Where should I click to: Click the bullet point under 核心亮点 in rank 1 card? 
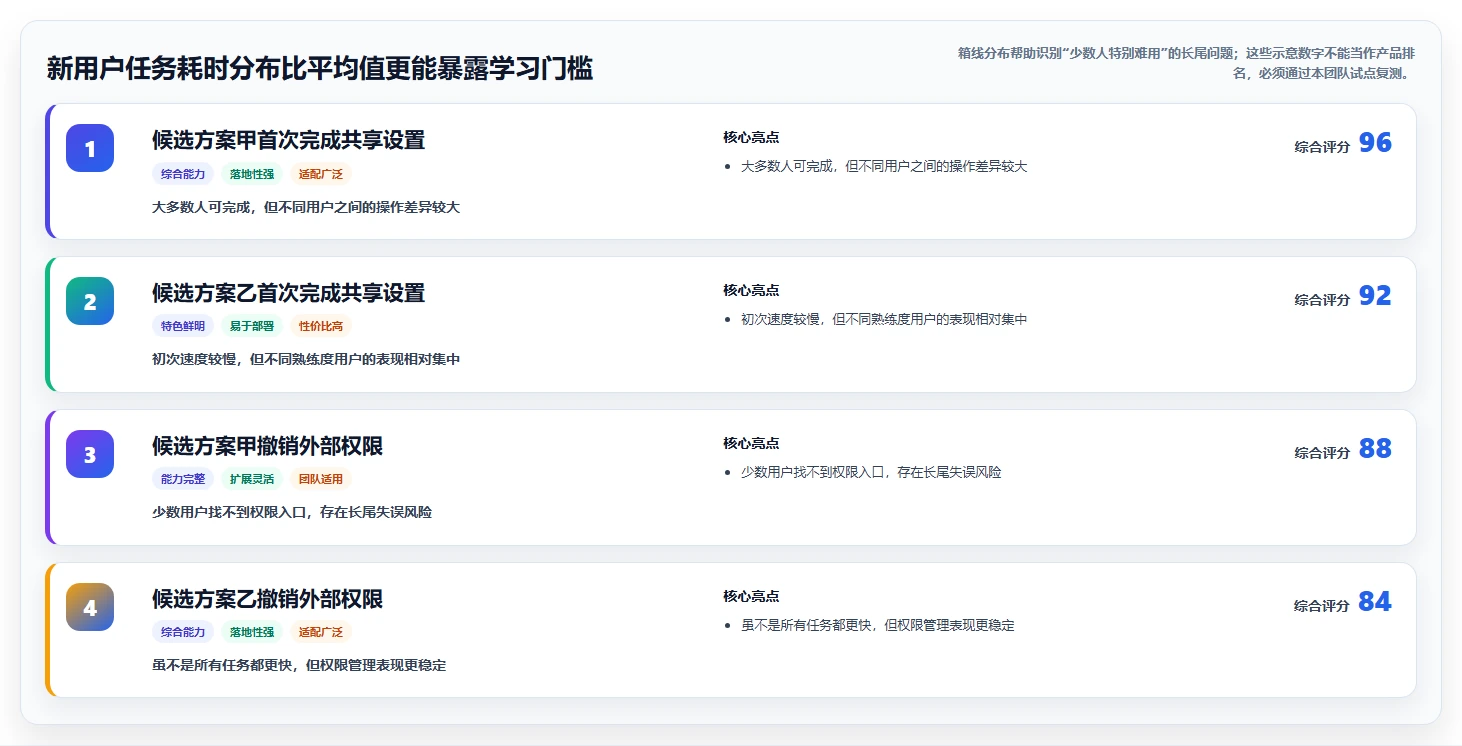[x=884, y=166]
